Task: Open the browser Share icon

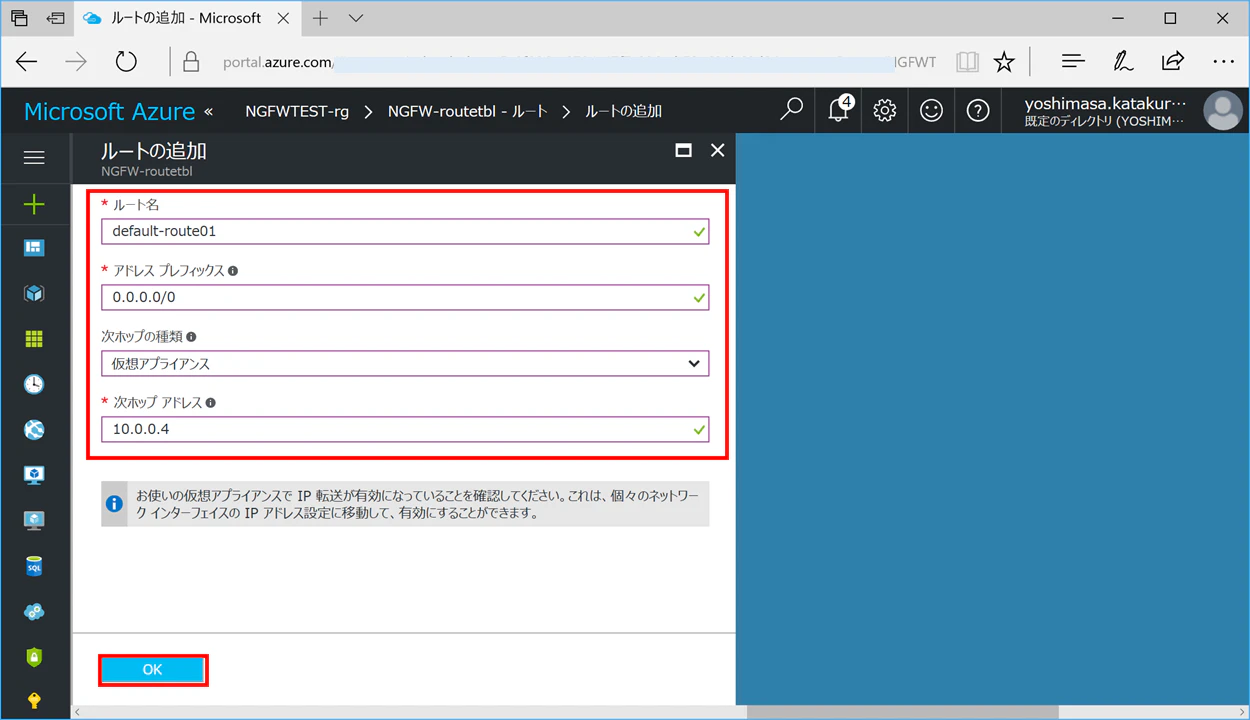Action: click(x=1173, y=61)
